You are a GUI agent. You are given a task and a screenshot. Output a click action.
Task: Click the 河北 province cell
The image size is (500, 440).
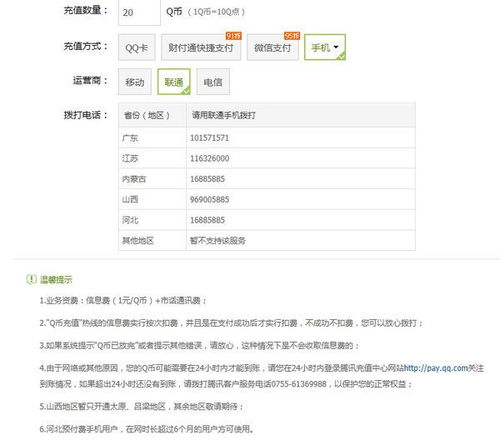(x=152, y=220)
